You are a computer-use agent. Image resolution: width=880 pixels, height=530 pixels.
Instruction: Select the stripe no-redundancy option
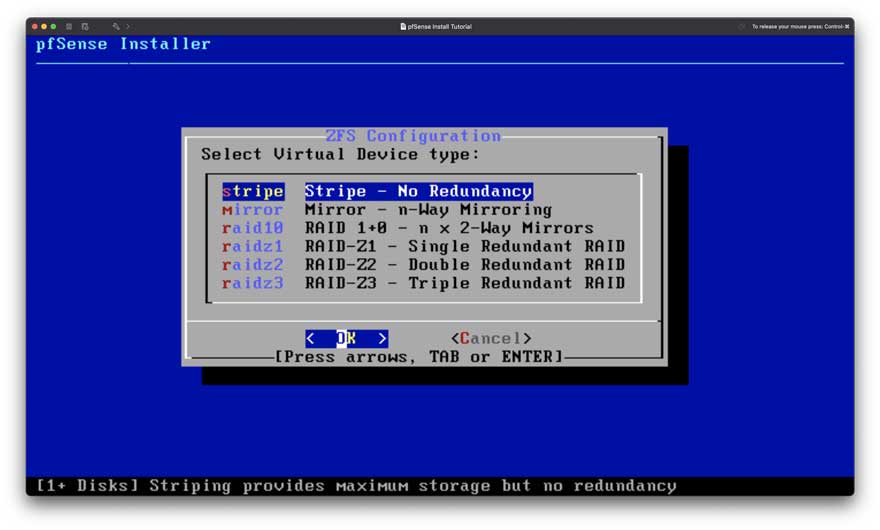(x=377, y=191)
